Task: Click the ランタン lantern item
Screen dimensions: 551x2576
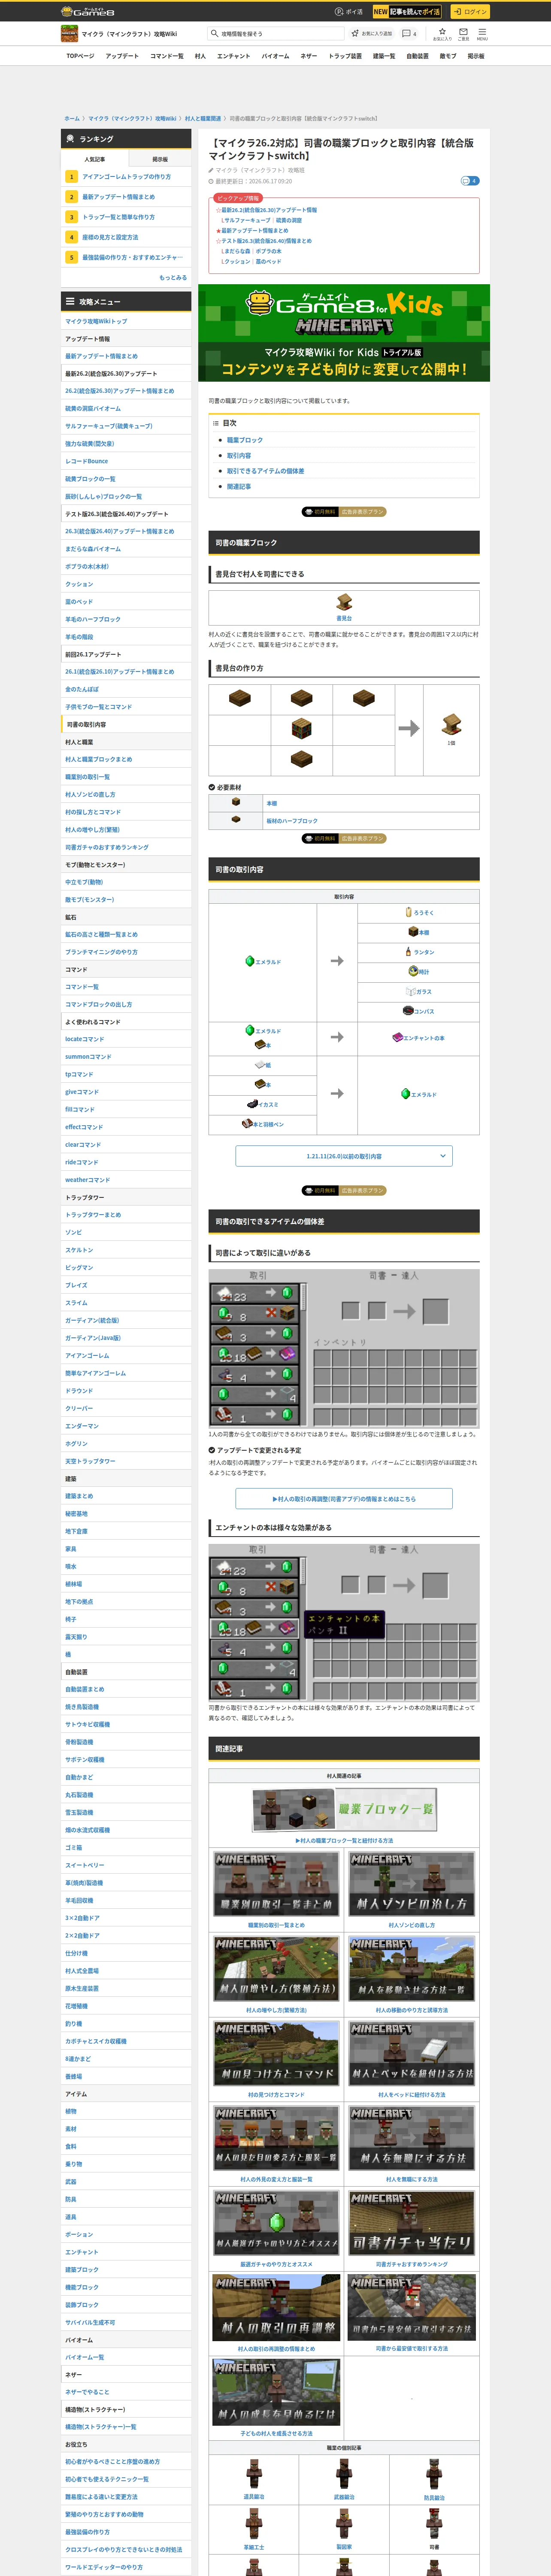Action: [x=420, y=952]
